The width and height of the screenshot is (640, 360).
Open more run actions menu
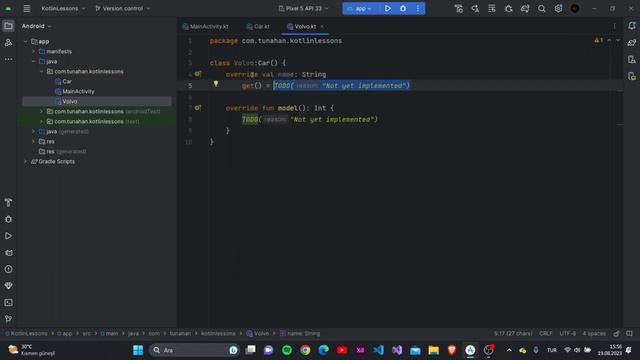[x=418, y=9]
